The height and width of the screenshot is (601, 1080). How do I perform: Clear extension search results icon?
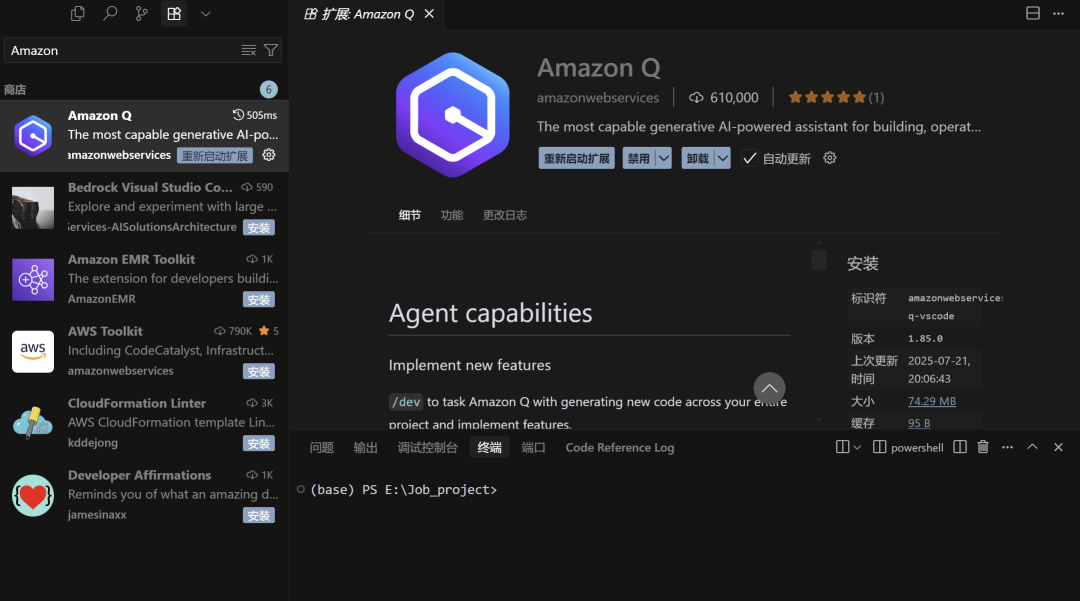(x=249, y=50)
